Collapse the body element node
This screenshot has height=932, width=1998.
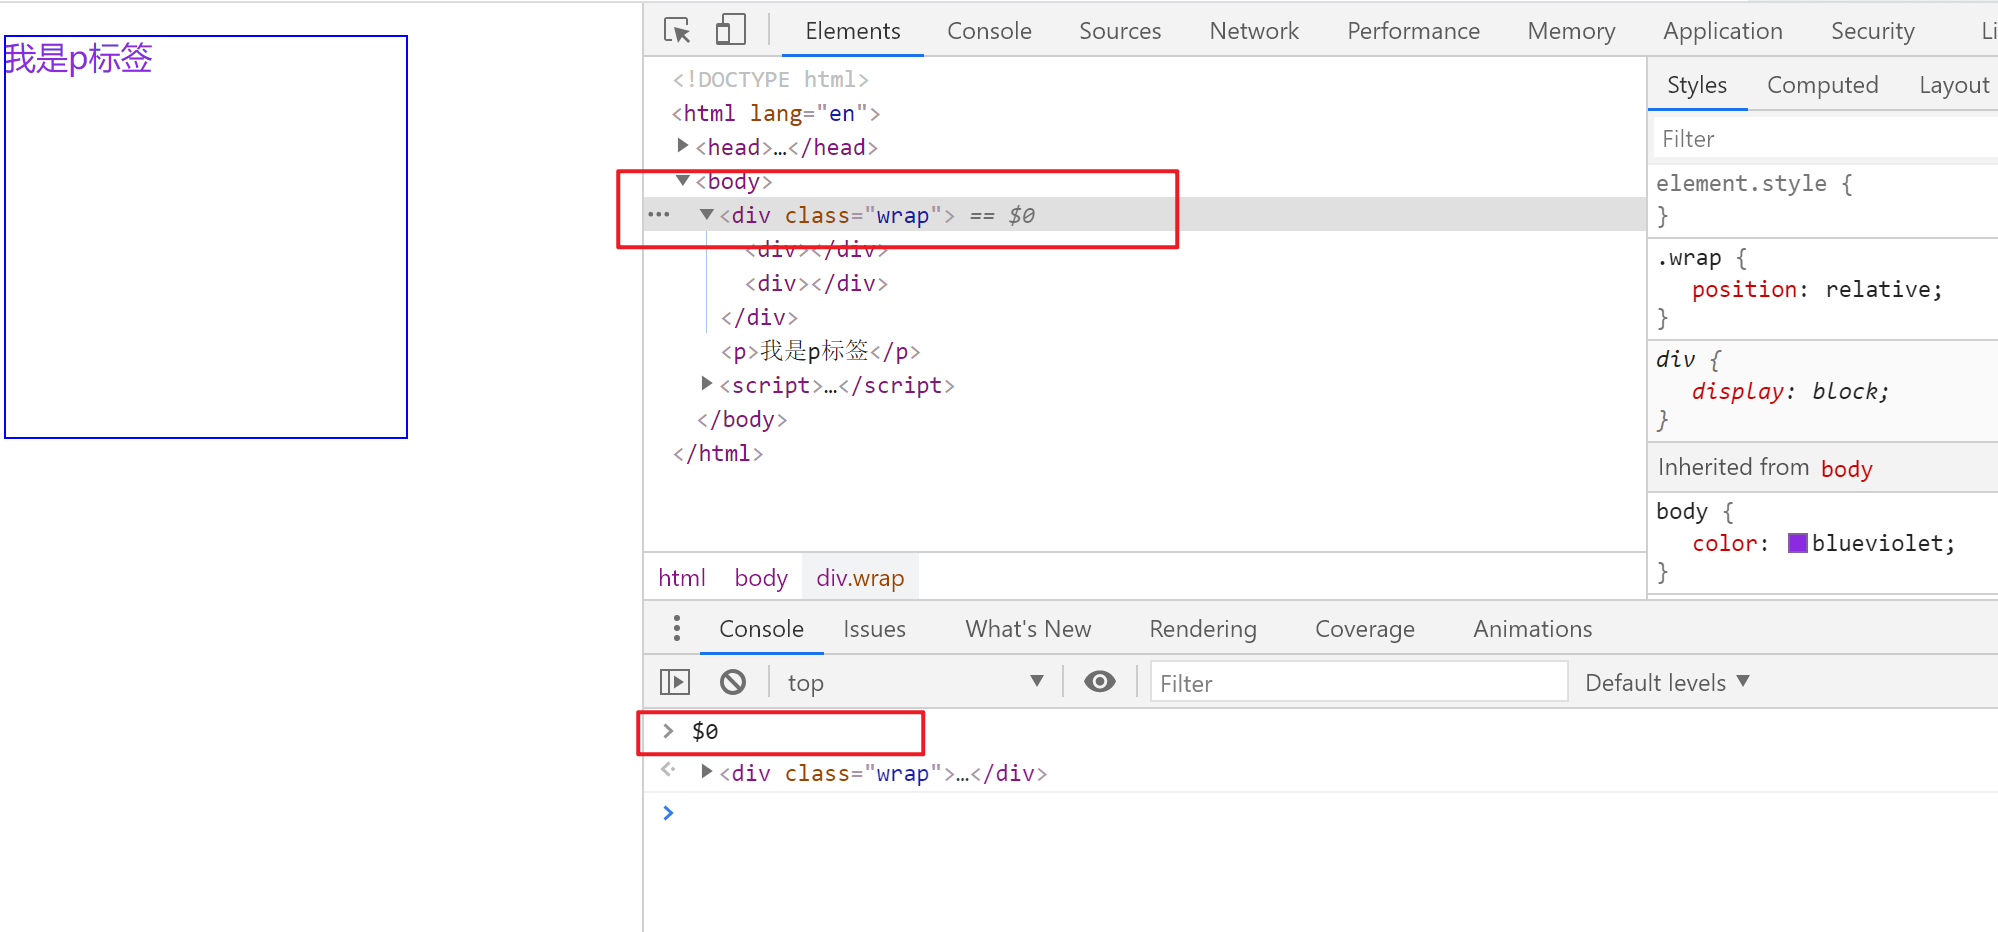click(683, 181)
